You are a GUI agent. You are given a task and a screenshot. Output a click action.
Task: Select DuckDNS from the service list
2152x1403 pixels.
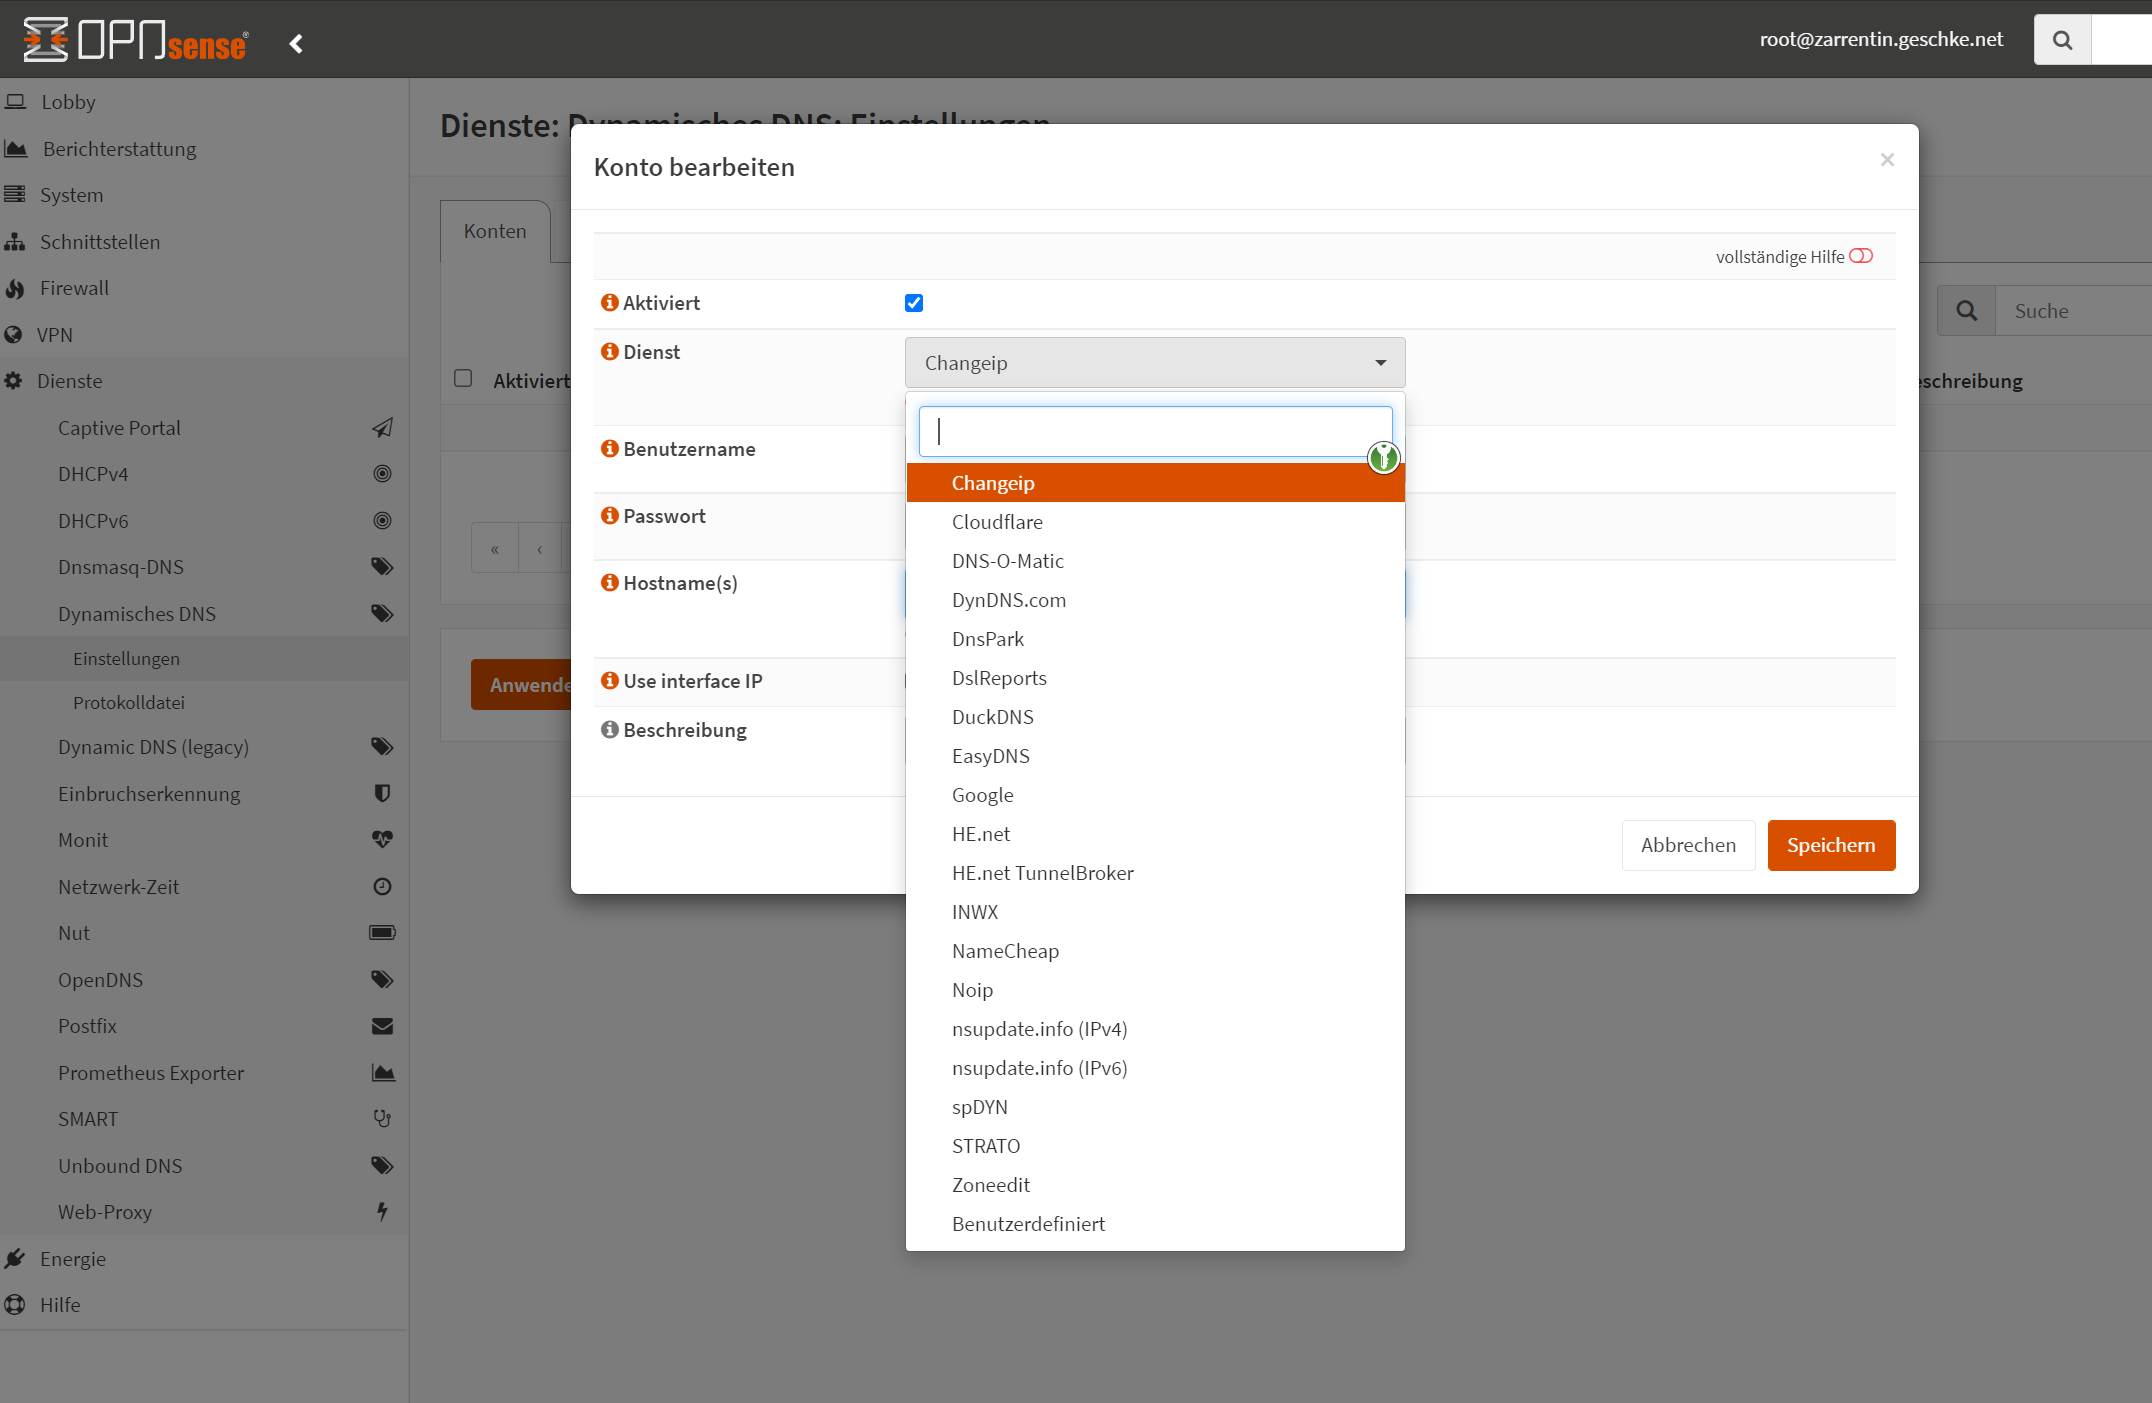[x=1155, y=717]
